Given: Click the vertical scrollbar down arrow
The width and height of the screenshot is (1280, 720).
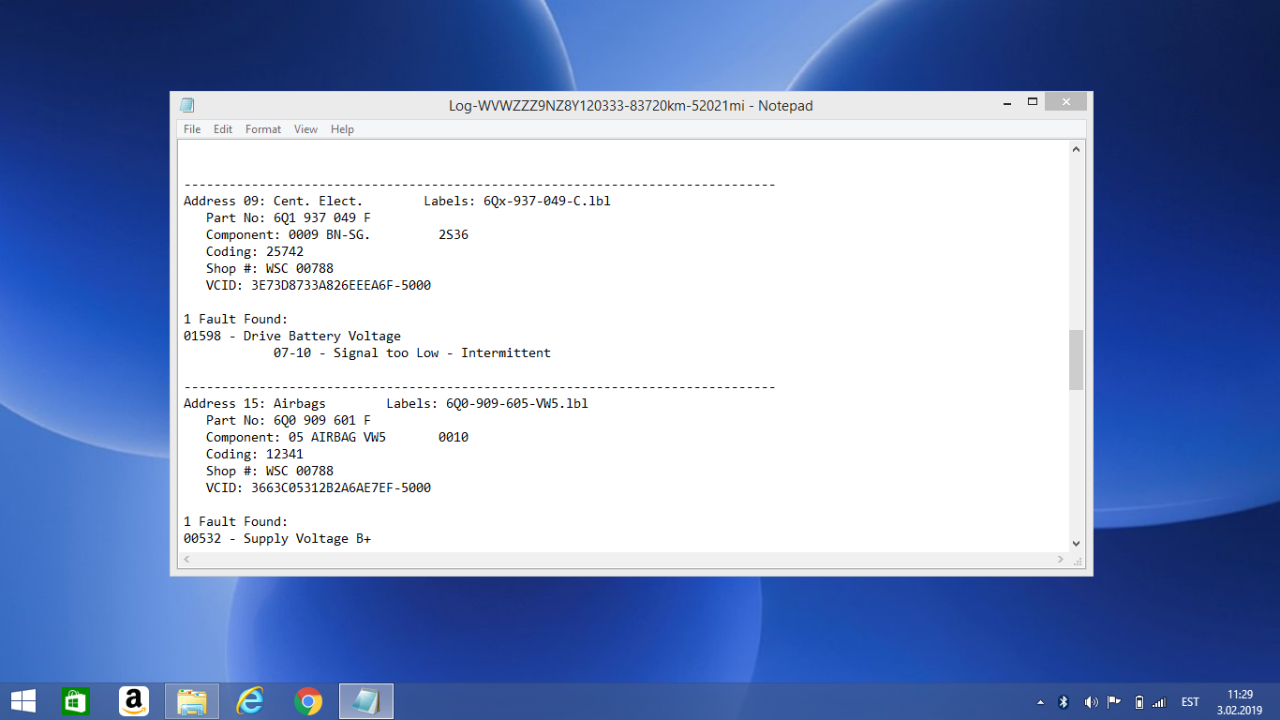Looking at the screenshot, I should 1076,543.
